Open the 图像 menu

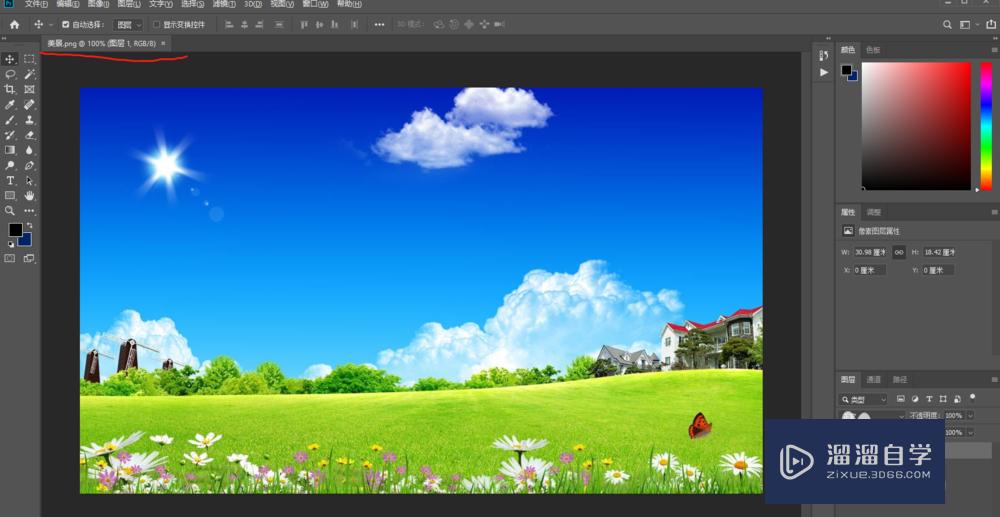pyautogui.click(x=98, y=4)
